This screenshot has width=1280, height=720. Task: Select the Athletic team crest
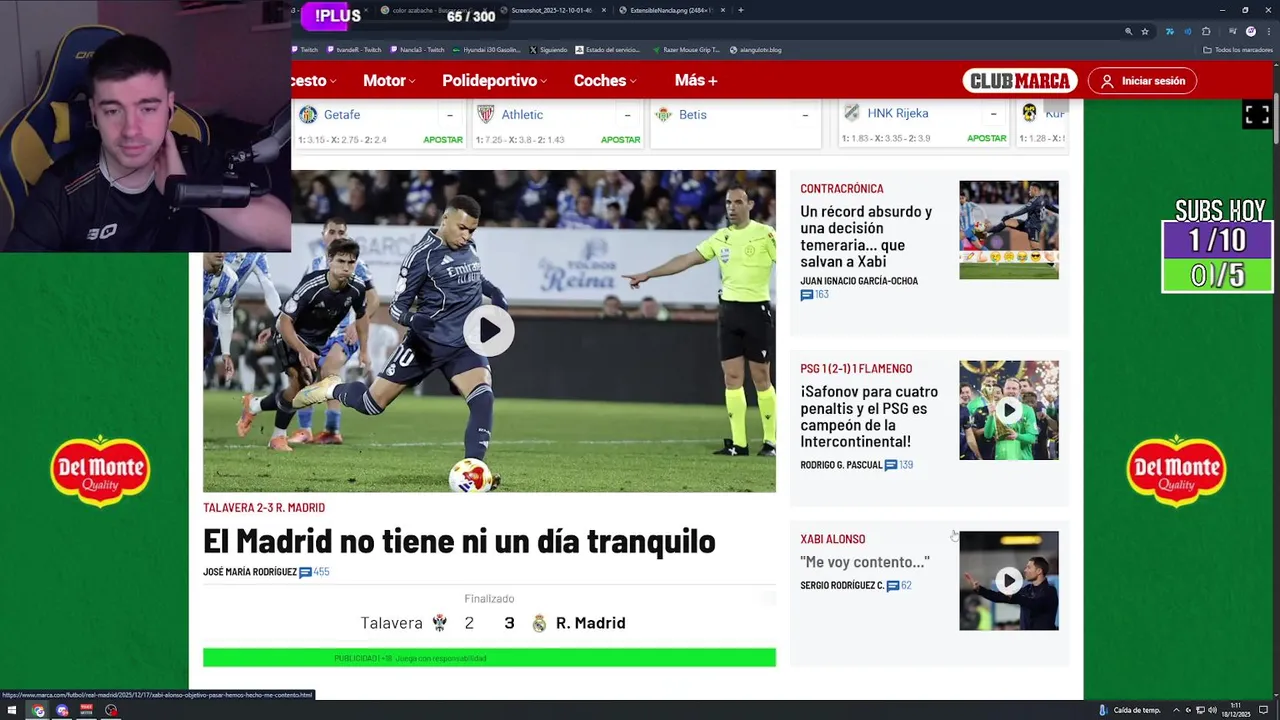click(x=486, y=114)
